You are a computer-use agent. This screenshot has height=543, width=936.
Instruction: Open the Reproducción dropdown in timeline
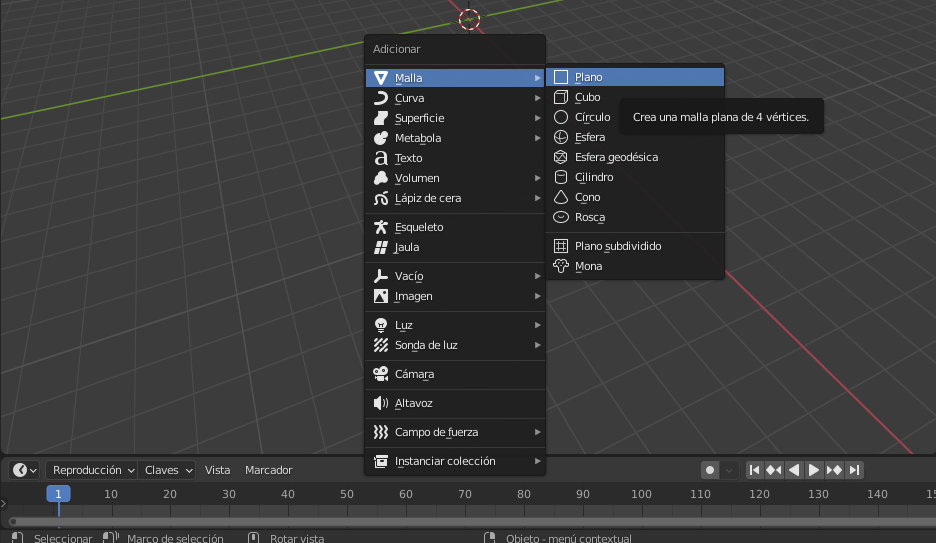pyautogui.click(x=93, y=470)
